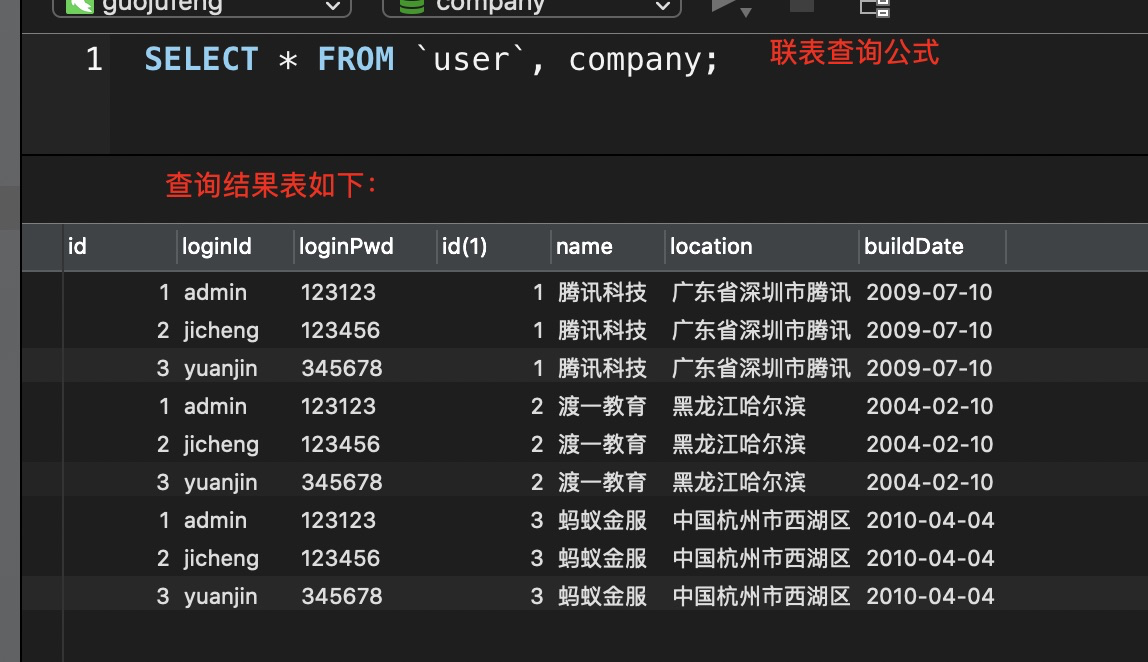Select yuanjin cell in the 腾讯科技 row
This screenshot has height=662, width=1148.
(x=220, y=369)
